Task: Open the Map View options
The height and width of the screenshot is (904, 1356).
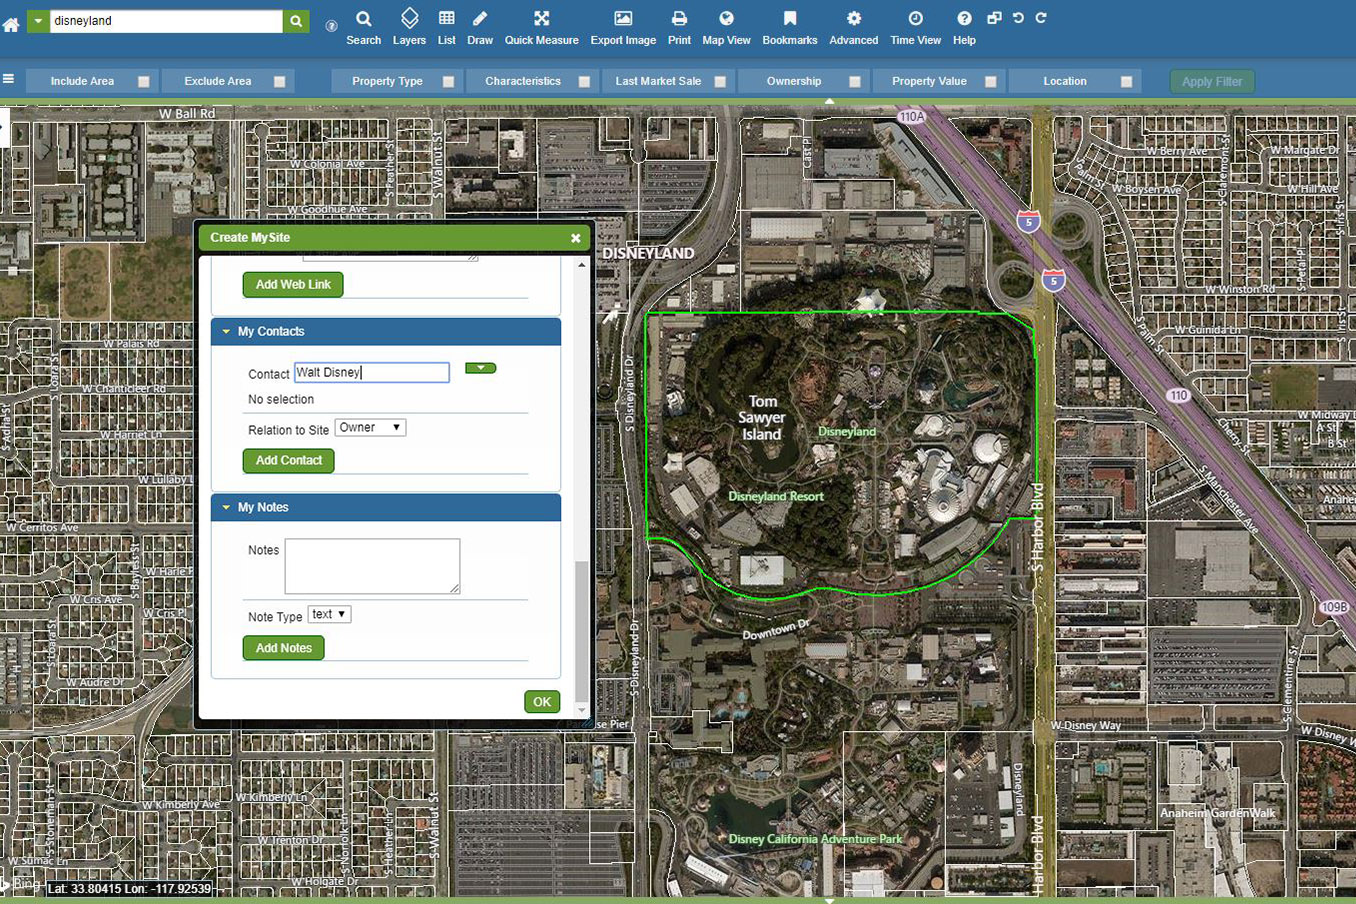Action: point(726,27)
